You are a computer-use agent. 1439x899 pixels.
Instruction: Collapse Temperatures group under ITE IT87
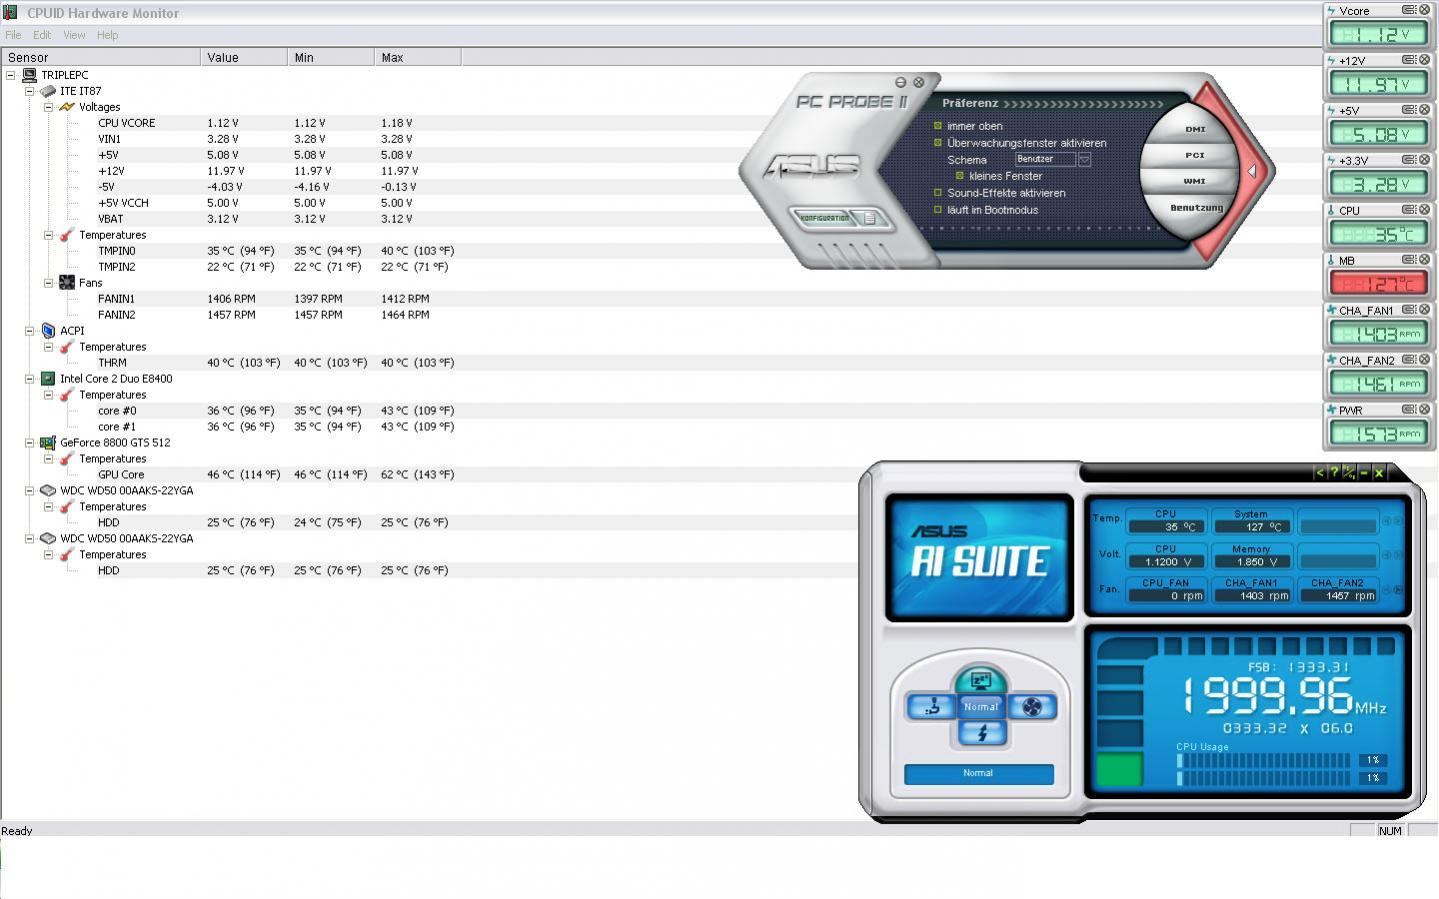point(48,235)
